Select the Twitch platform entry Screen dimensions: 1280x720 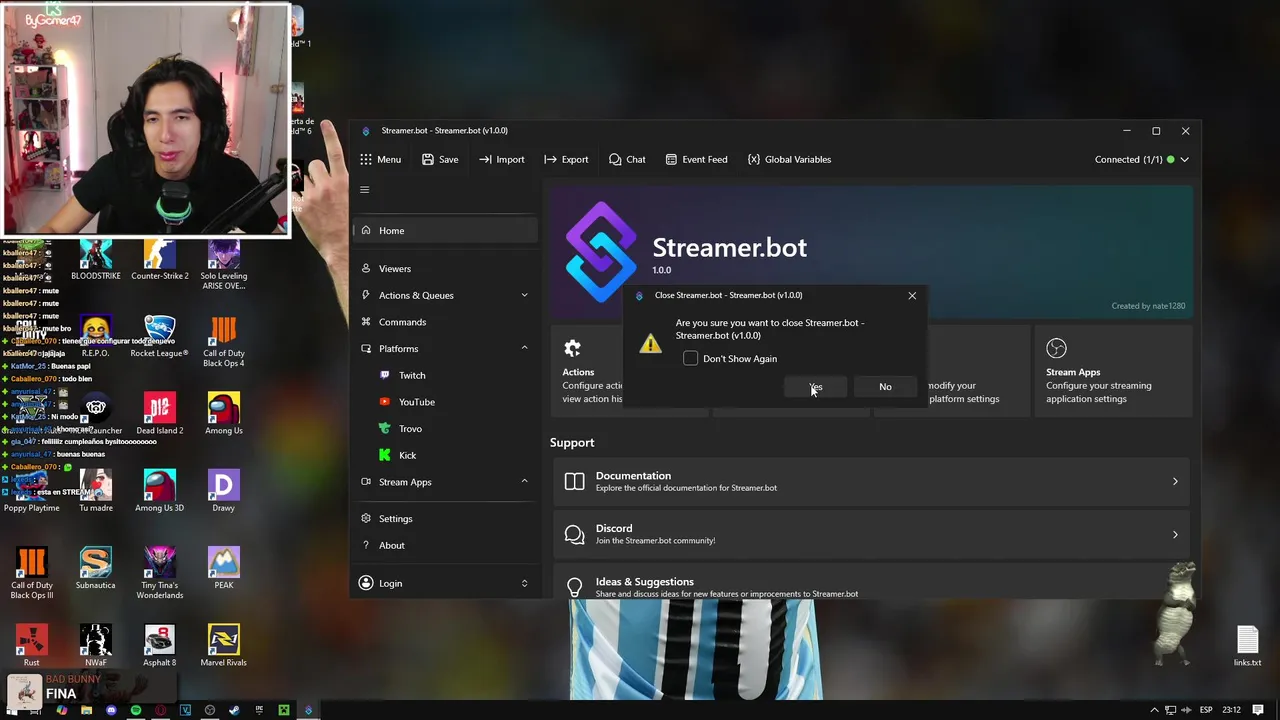[x=412, y=375]
